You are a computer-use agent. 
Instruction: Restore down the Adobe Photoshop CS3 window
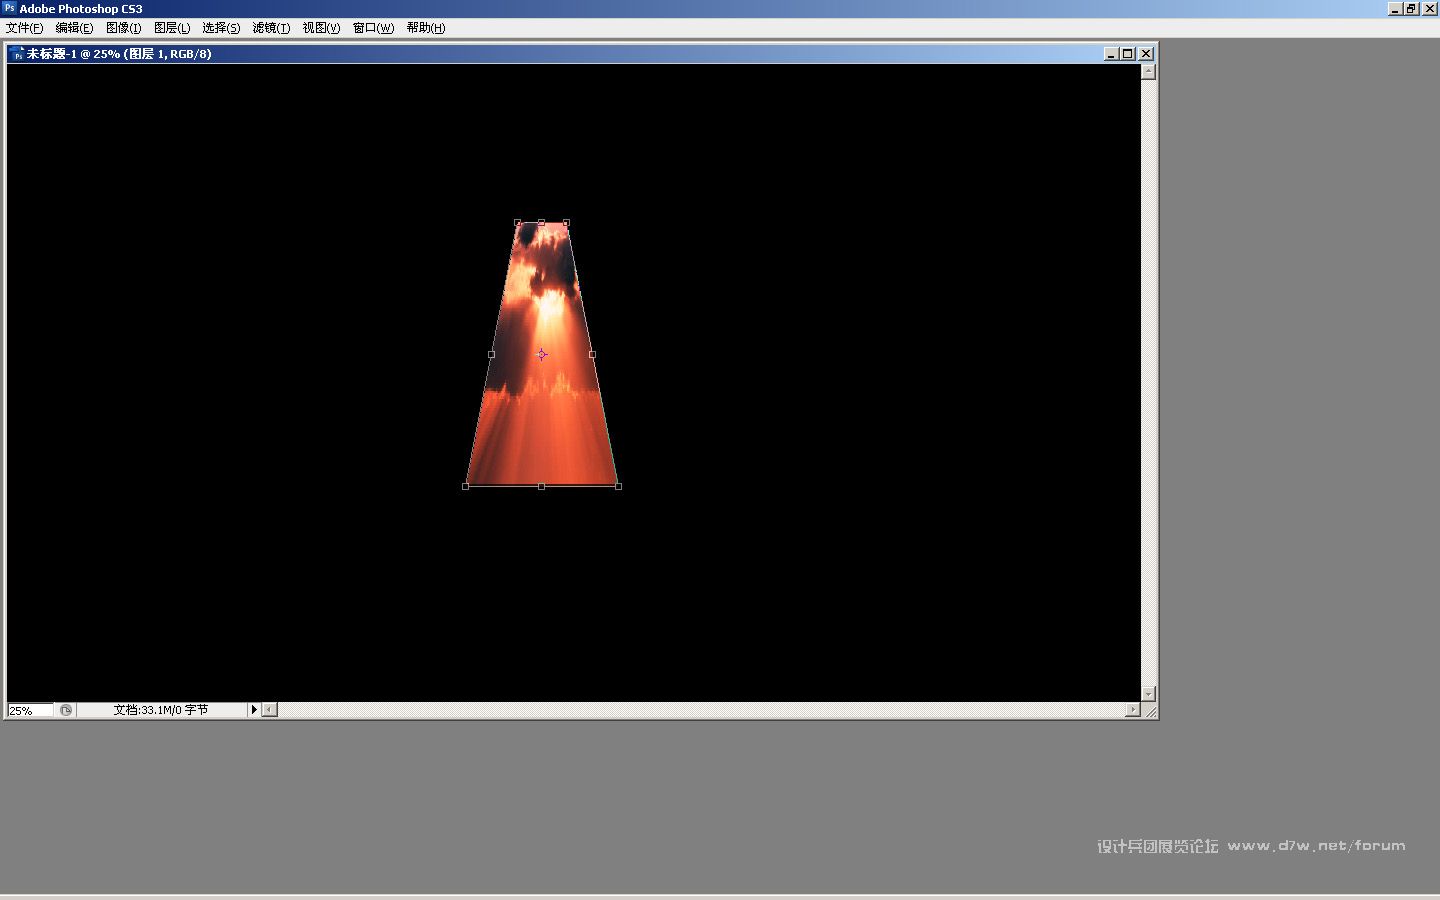[x=1411, y=8]
